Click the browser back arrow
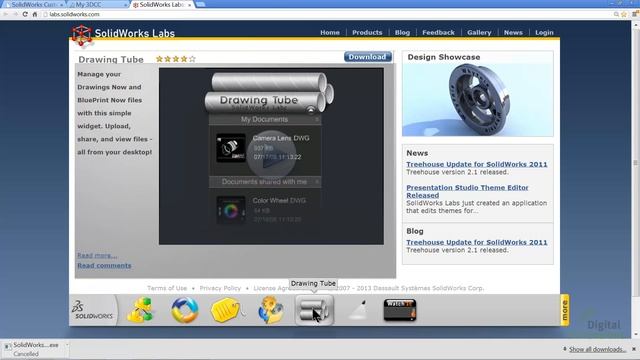This screenshot has width=640, height=360. coord(5,14)
